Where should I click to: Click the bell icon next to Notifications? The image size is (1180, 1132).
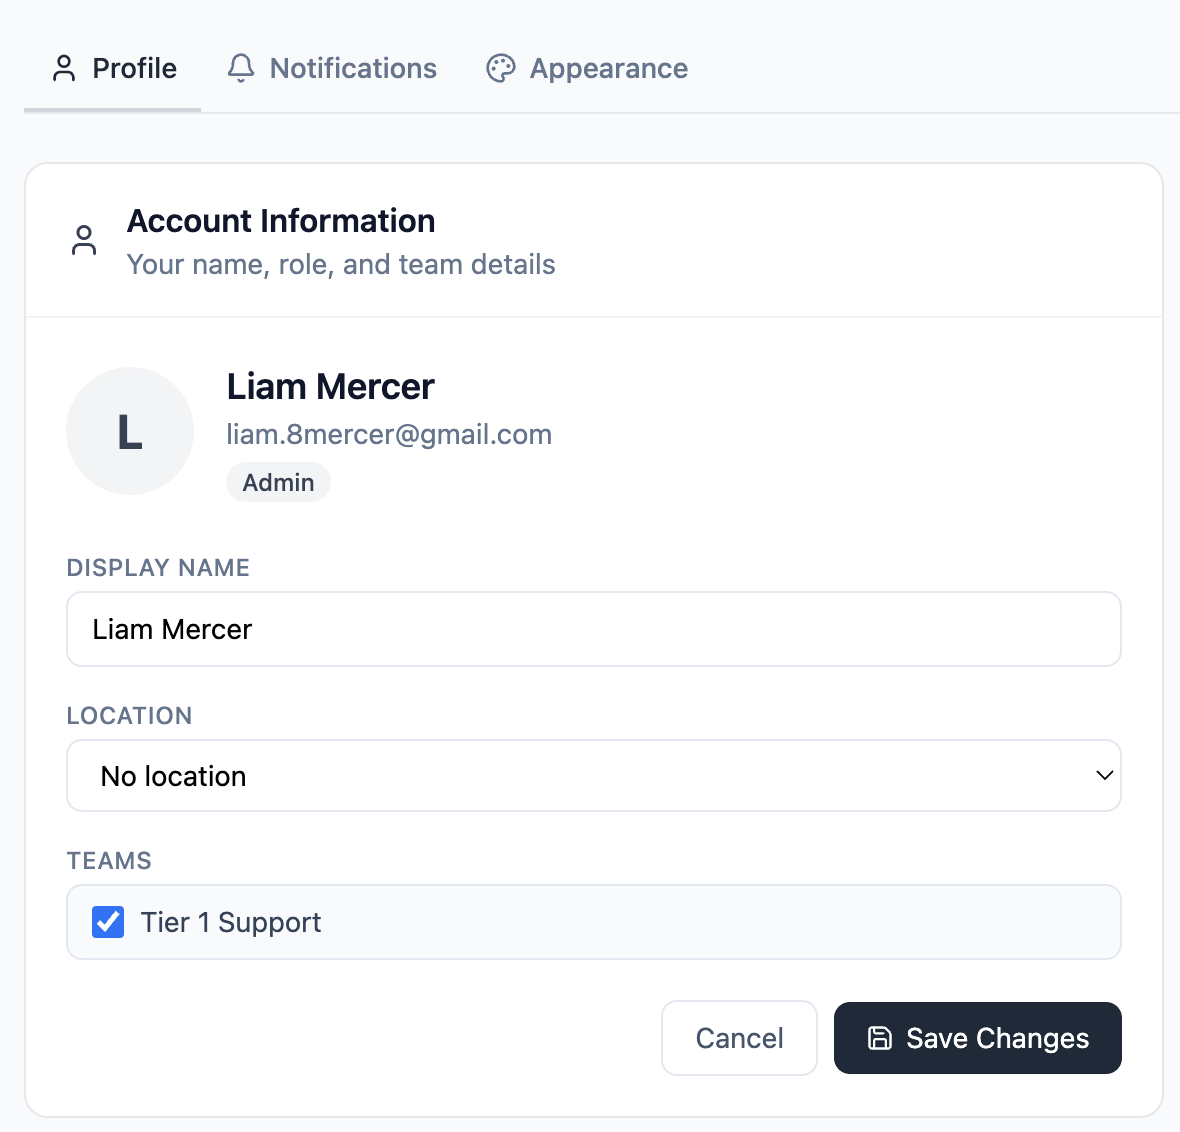240,68
